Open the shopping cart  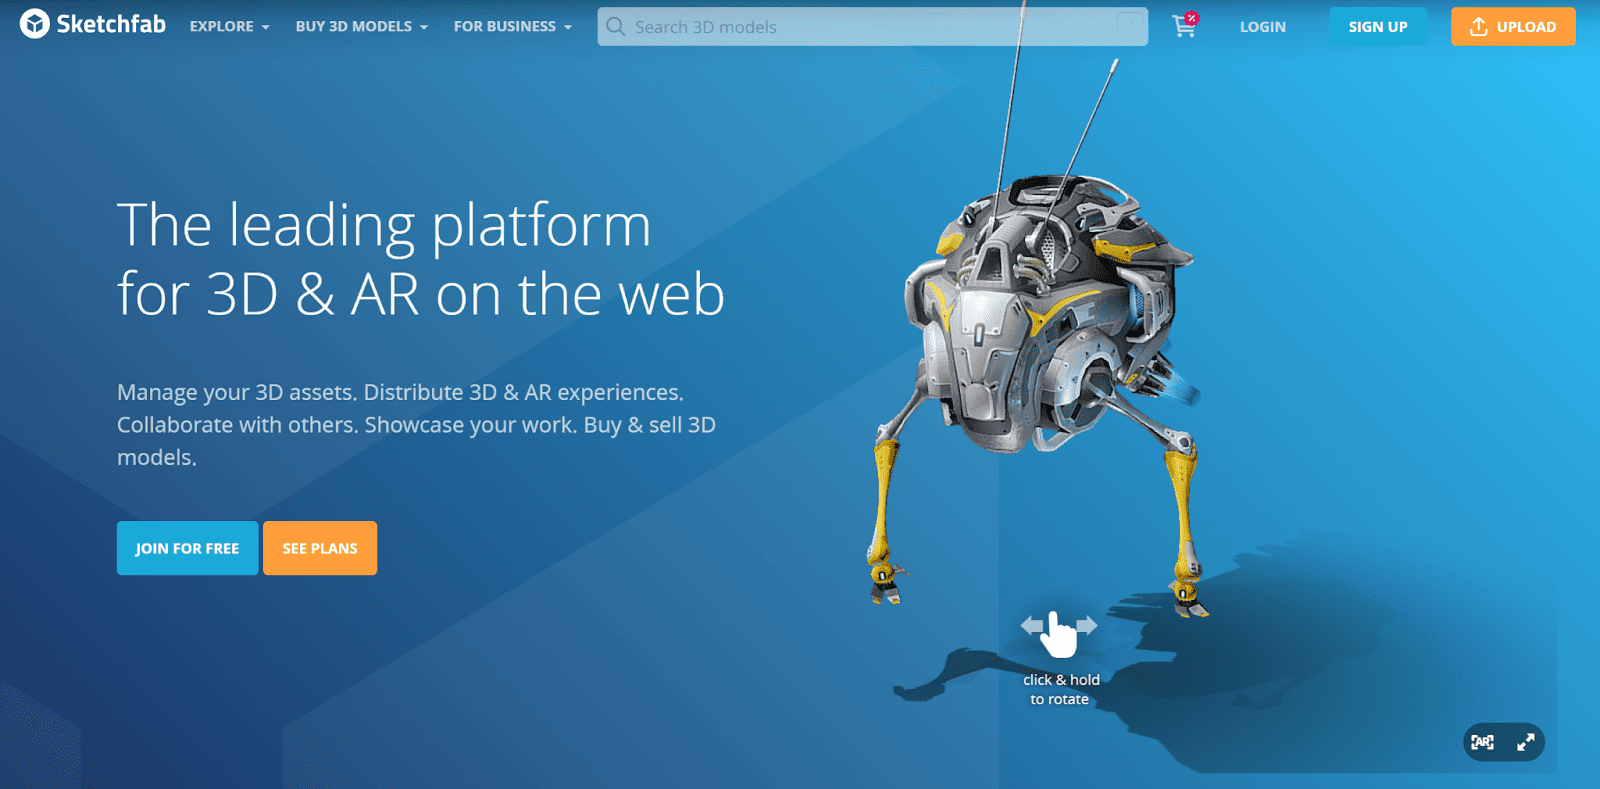[x=1185, y=25]
